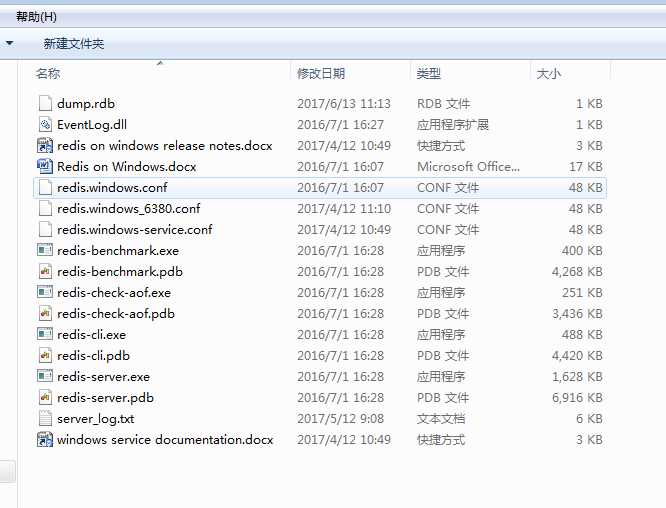Click the size 251 KB cell
The height and width of the screenshot is (508, 666).
582,293
